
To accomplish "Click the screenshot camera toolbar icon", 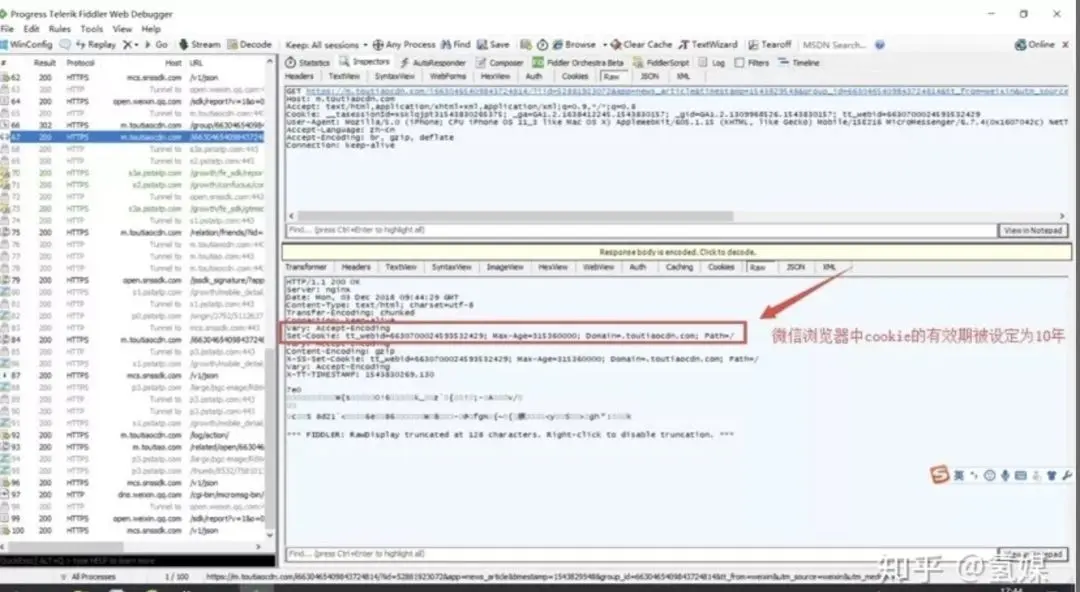I will [526, 45].
